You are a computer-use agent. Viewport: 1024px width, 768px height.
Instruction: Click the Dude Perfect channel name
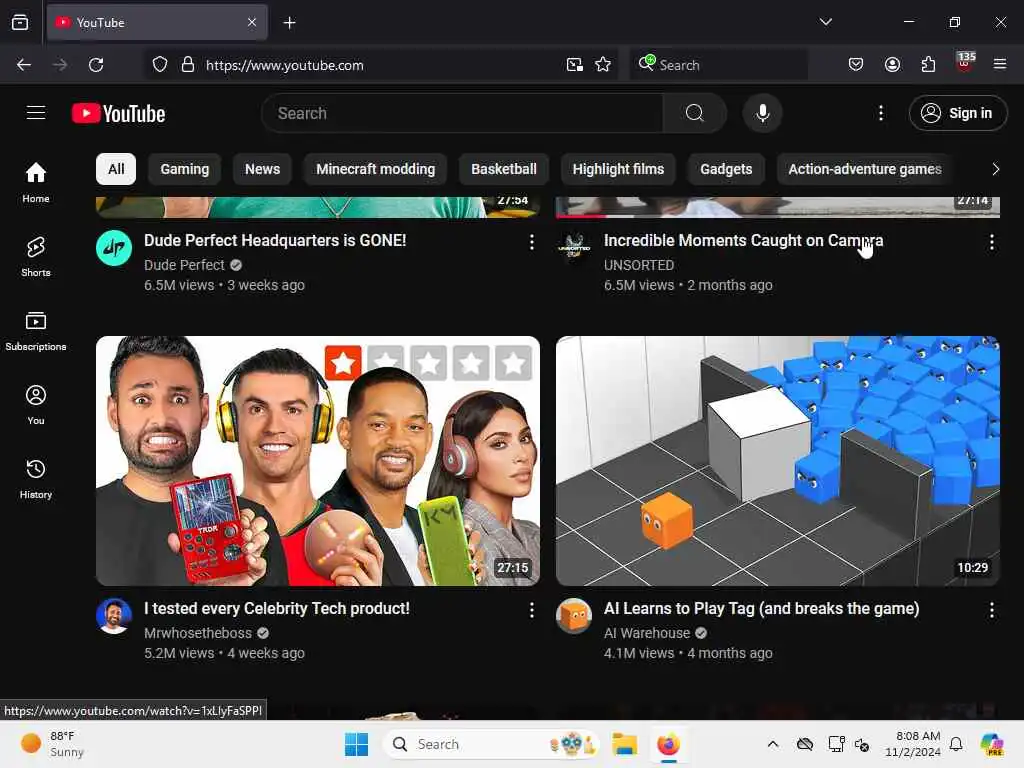pyautogui.click(x=184, y=265)
